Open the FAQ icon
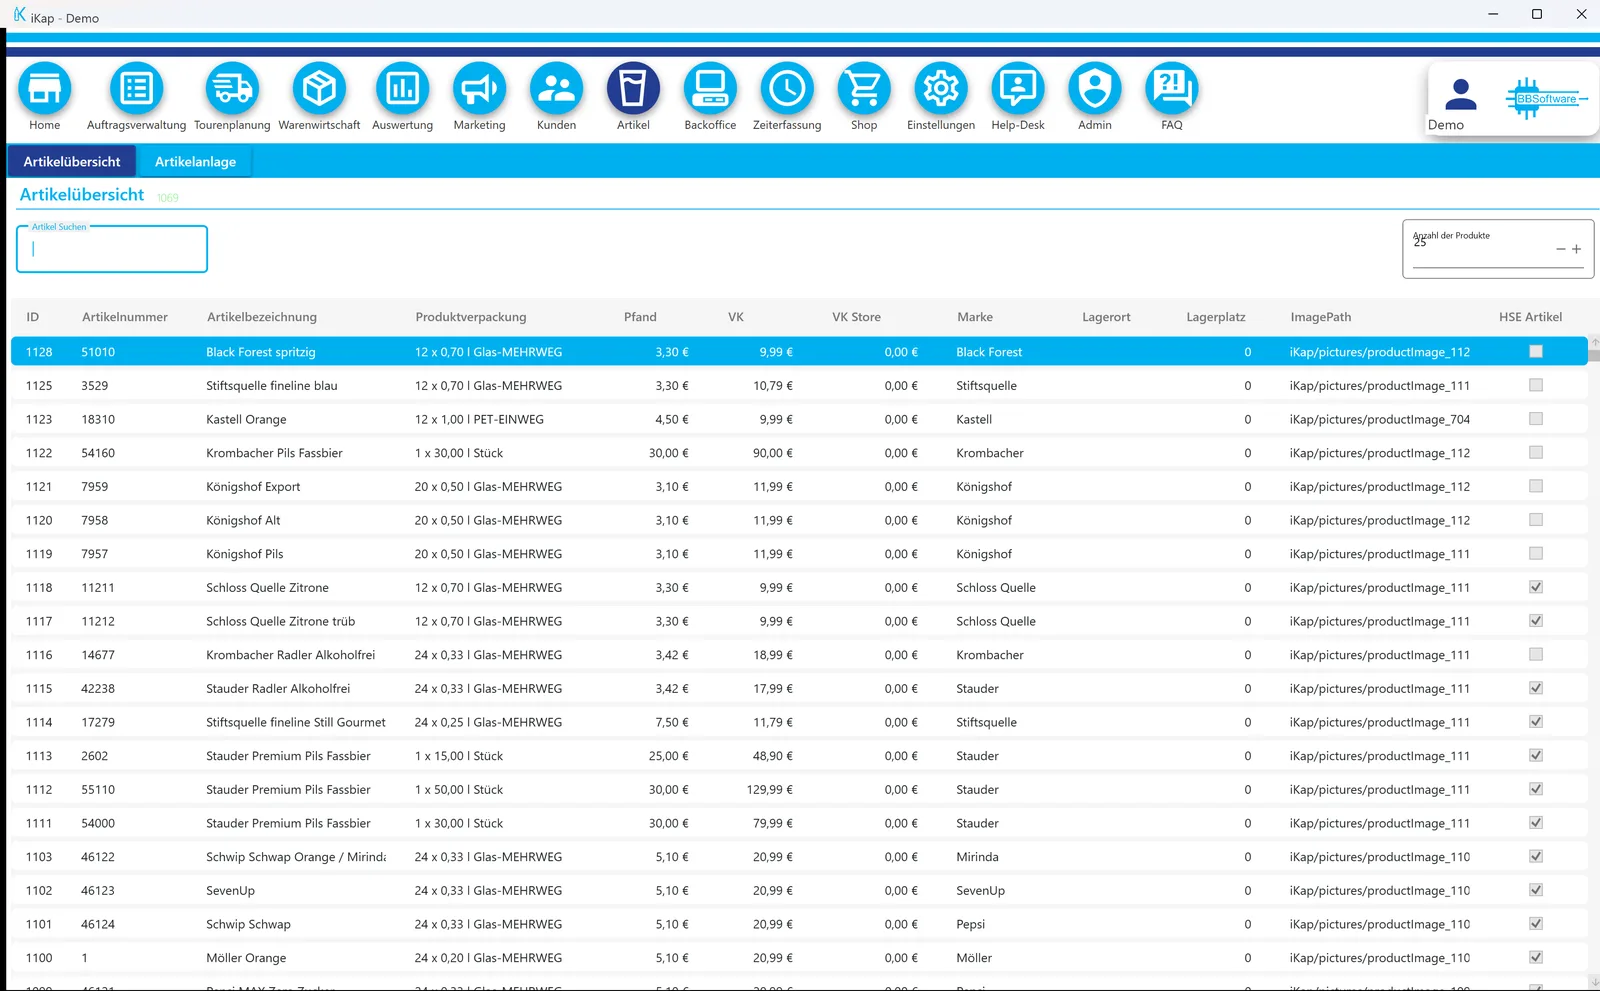 pos(1172,88)
